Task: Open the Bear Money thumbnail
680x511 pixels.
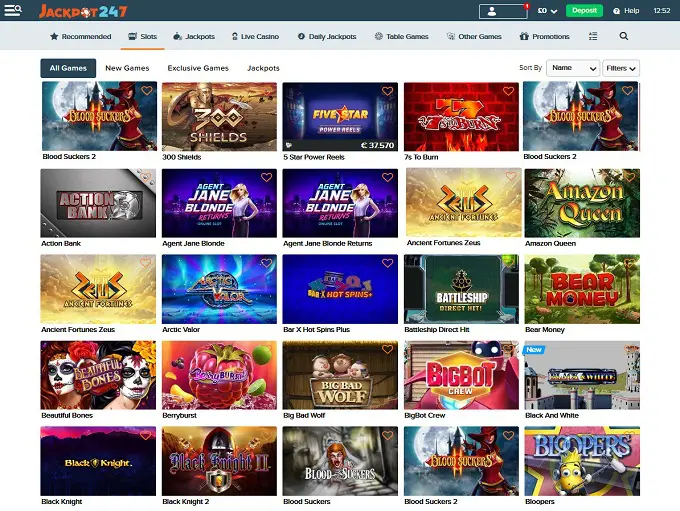Action: tap(582, 289)
